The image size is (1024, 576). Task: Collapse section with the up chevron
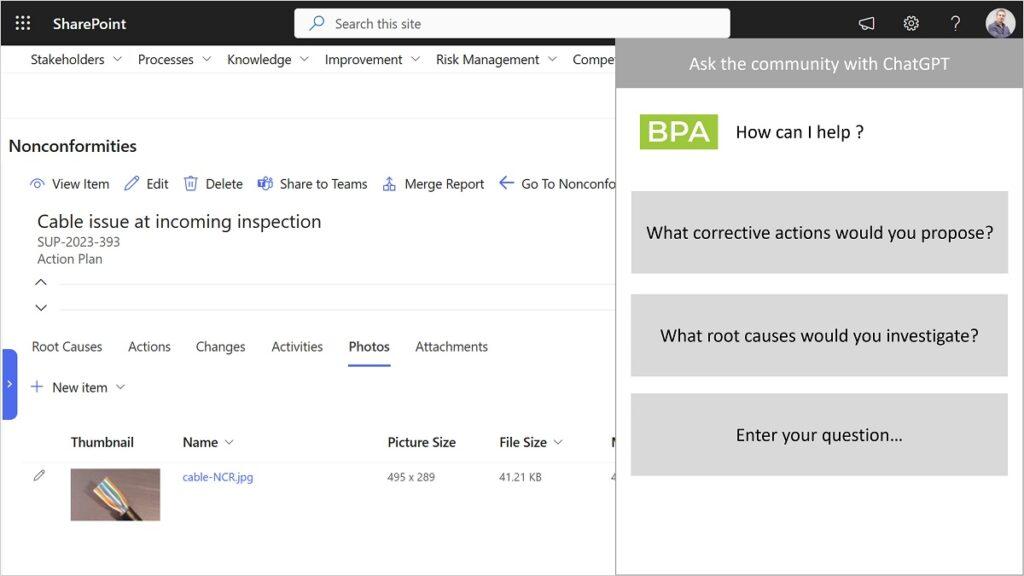point(41,282)
